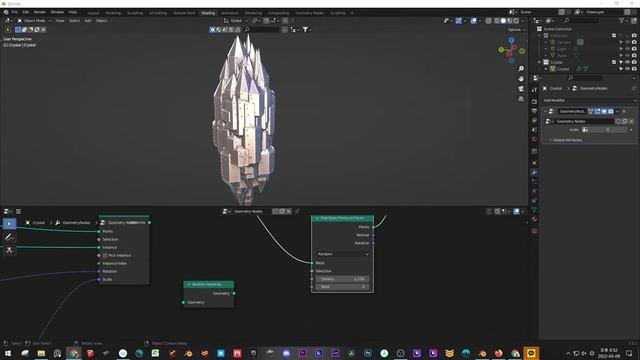Switch to the Shading workspace tab
Screen dimensions: 640x360
[208, 13]
